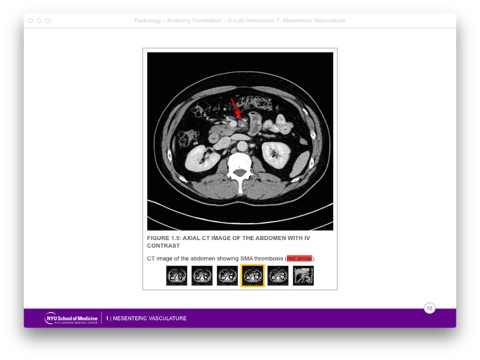Select the highlighted fourth CT thumbnail
This screenshot has width=480, height=360.
[253, 276]
